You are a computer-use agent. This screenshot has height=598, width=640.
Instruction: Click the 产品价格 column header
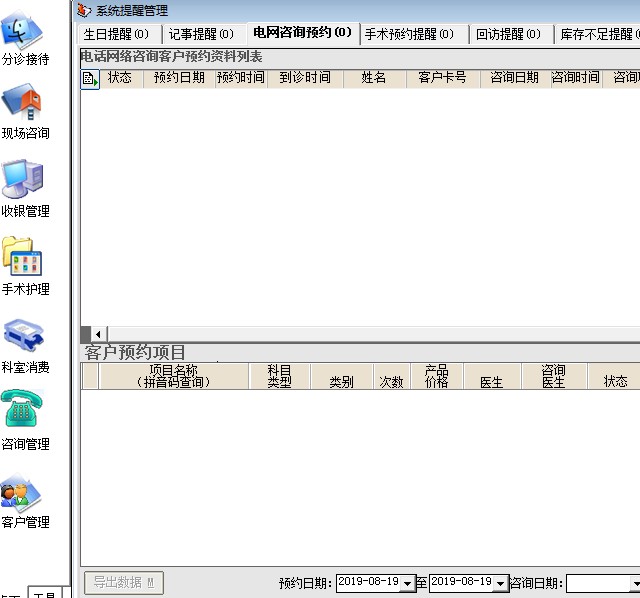(437, 376)
